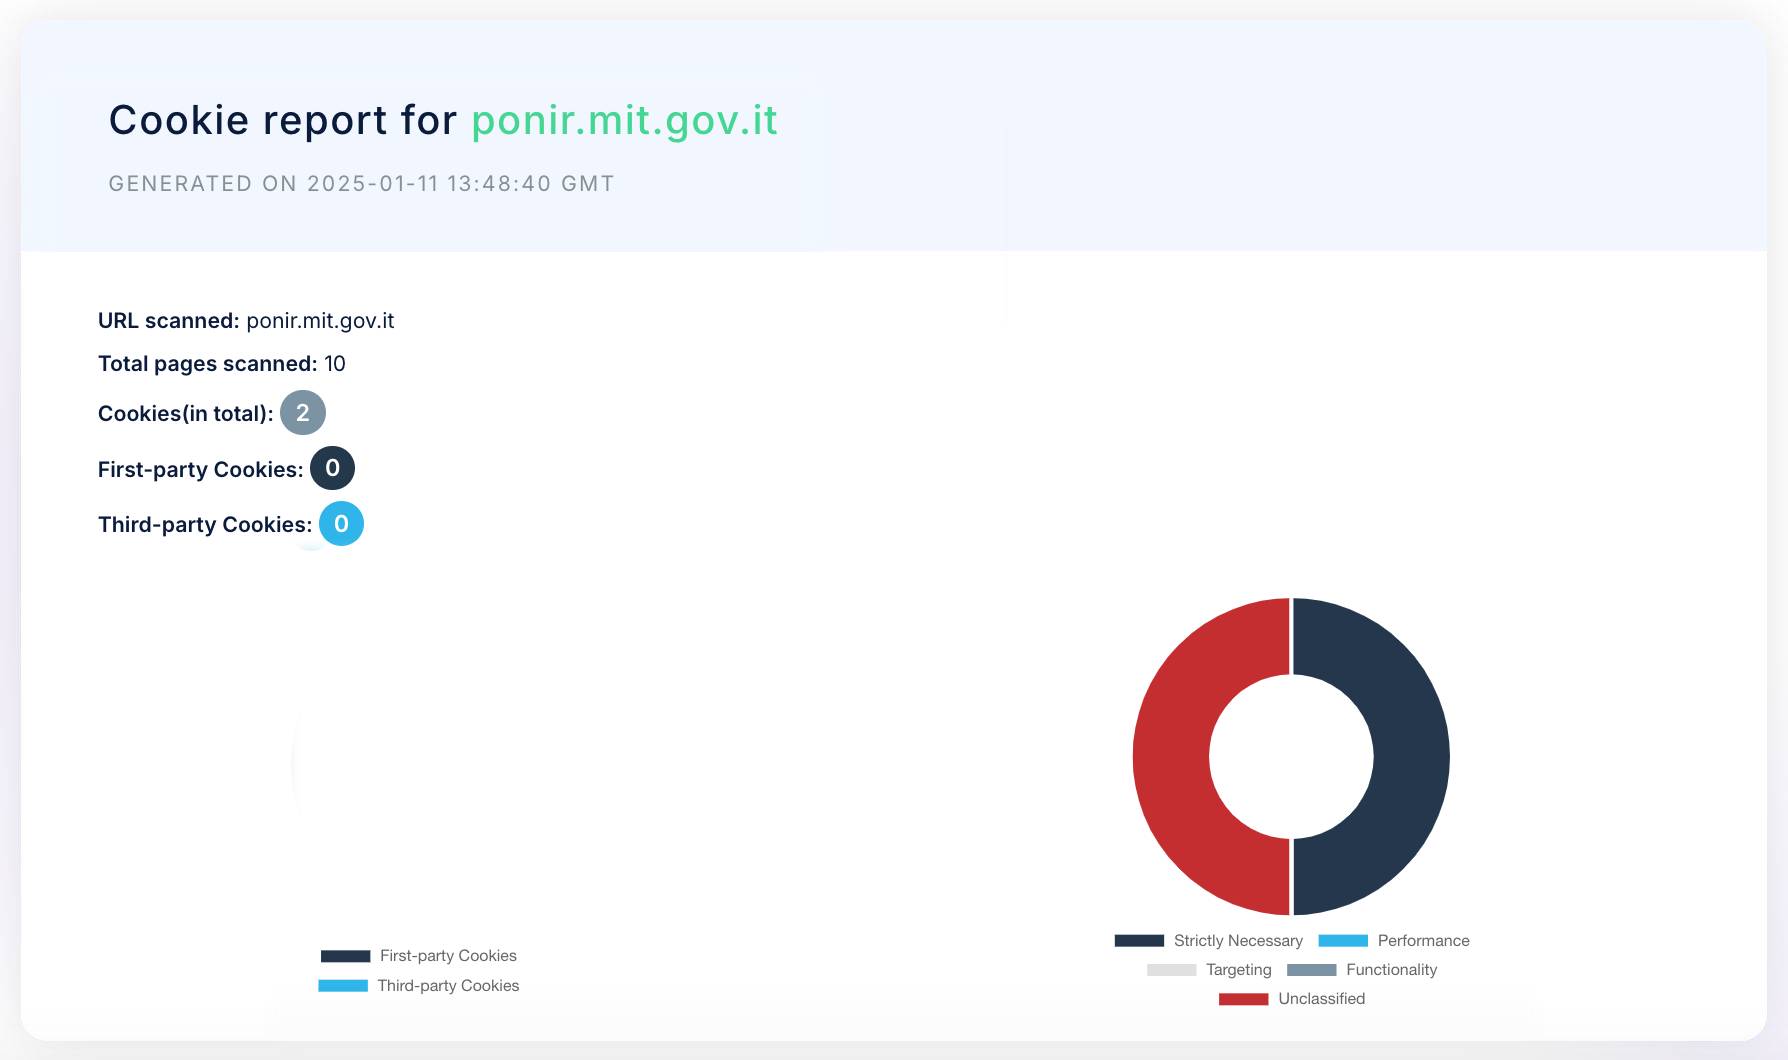1788x1060 pixels.
Task: Click the dark Strictly Necessary donut segment
Action: (1412, 756)
